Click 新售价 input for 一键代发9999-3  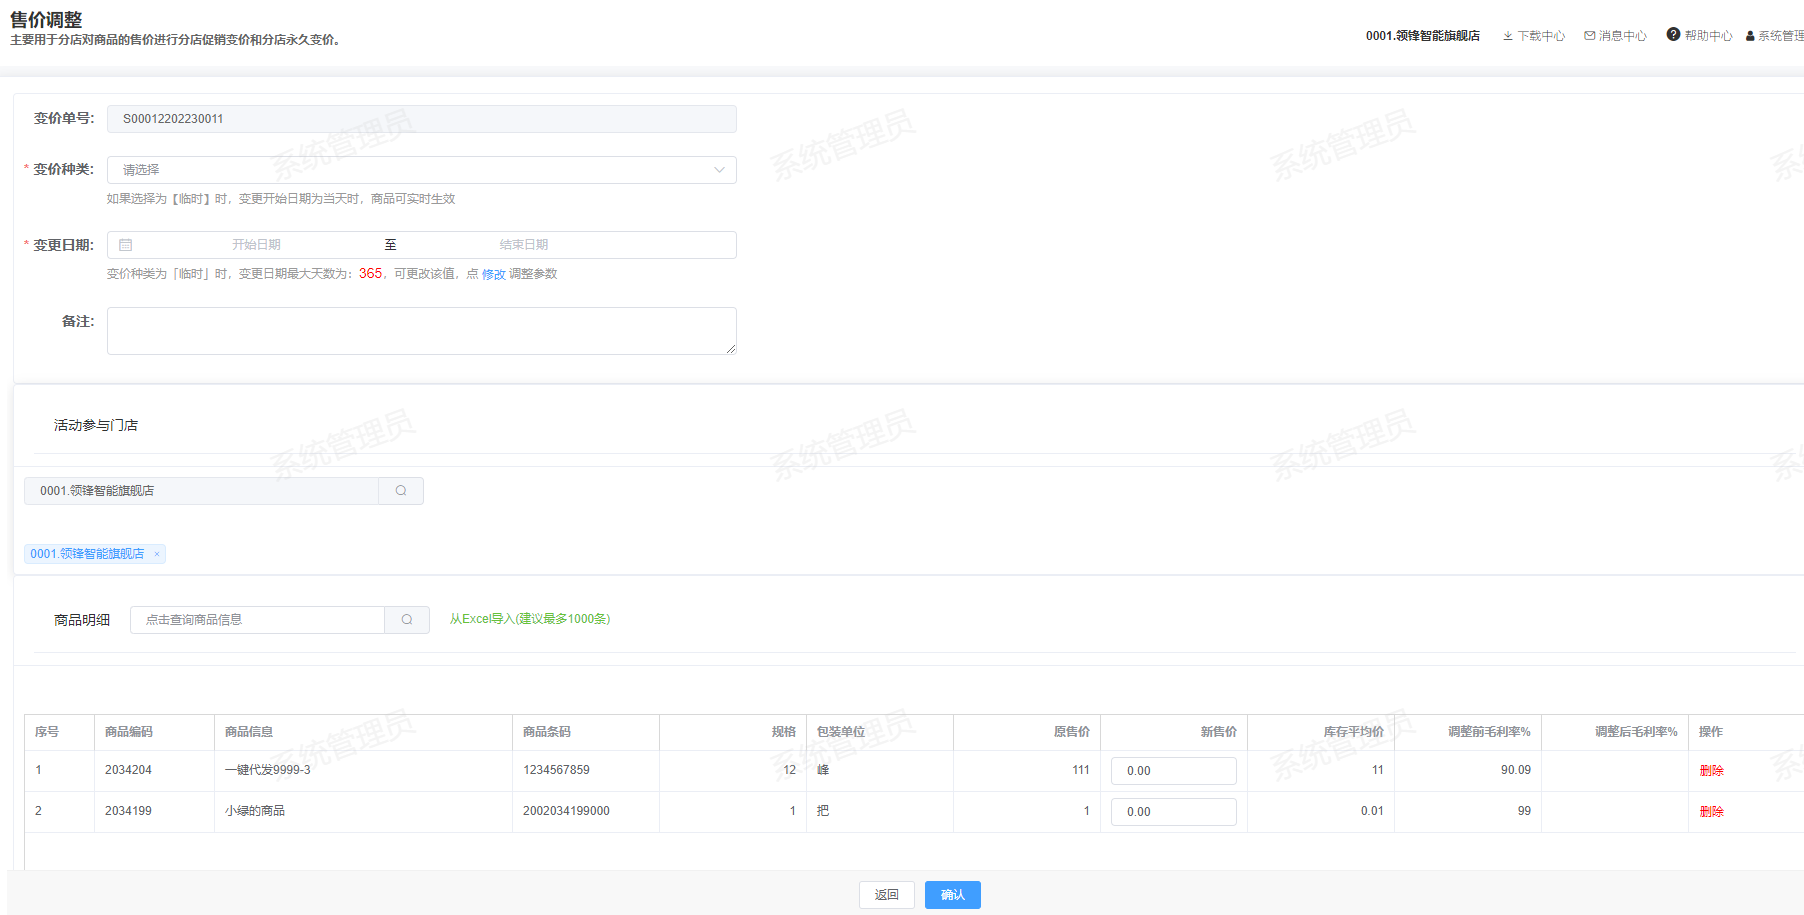(1174, 771)
